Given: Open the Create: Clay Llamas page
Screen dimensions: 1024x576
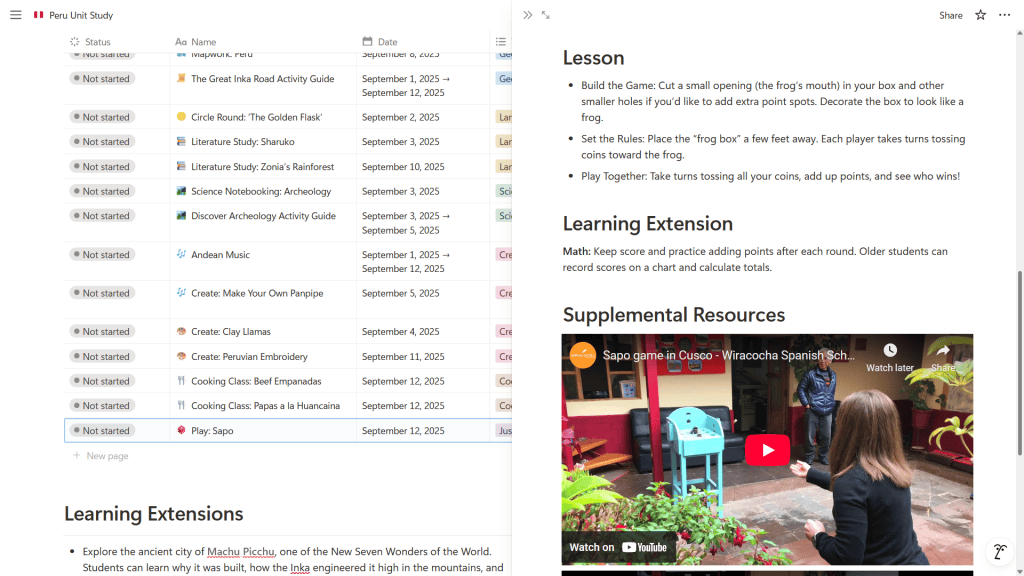Looking at the screenshot, I should (x=230, y=332).
